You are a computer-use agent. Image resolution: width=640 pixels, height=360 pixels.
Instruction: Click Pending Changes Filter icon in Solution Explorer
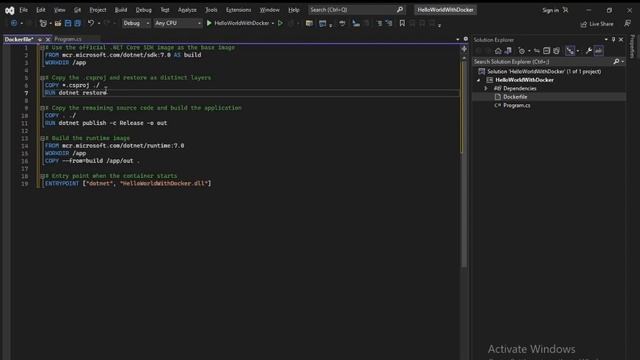(522, 51)
